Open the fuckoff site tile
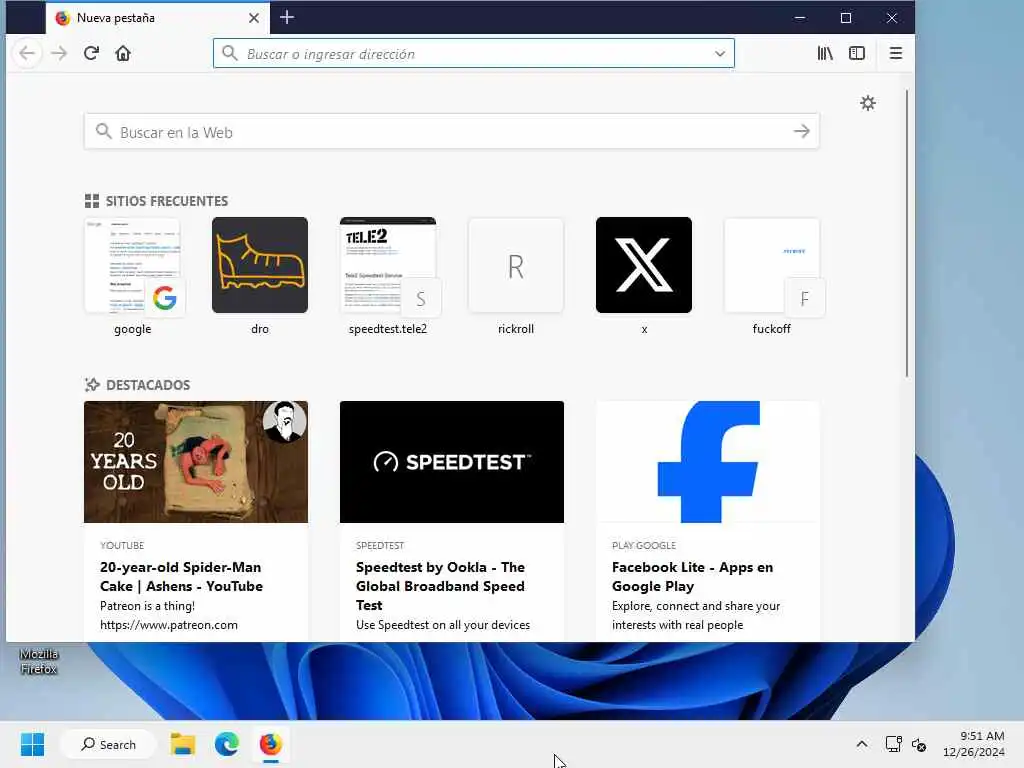This screenshot has width=1024, height=768. [x=772, y=265]
